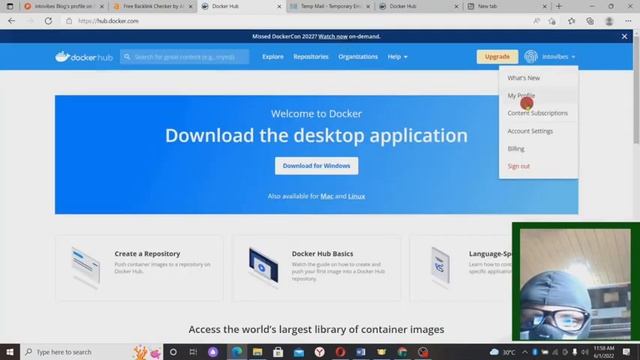Image resolution: width=640 pixels, height=360 pixels.
Task: Open Task View on the taskbar
Action: tap(193, 352)
